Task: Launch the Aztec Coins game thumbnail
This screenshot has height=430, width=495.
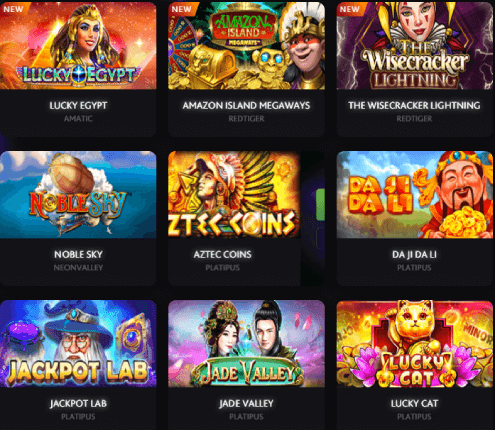Action: pos(234,195)
